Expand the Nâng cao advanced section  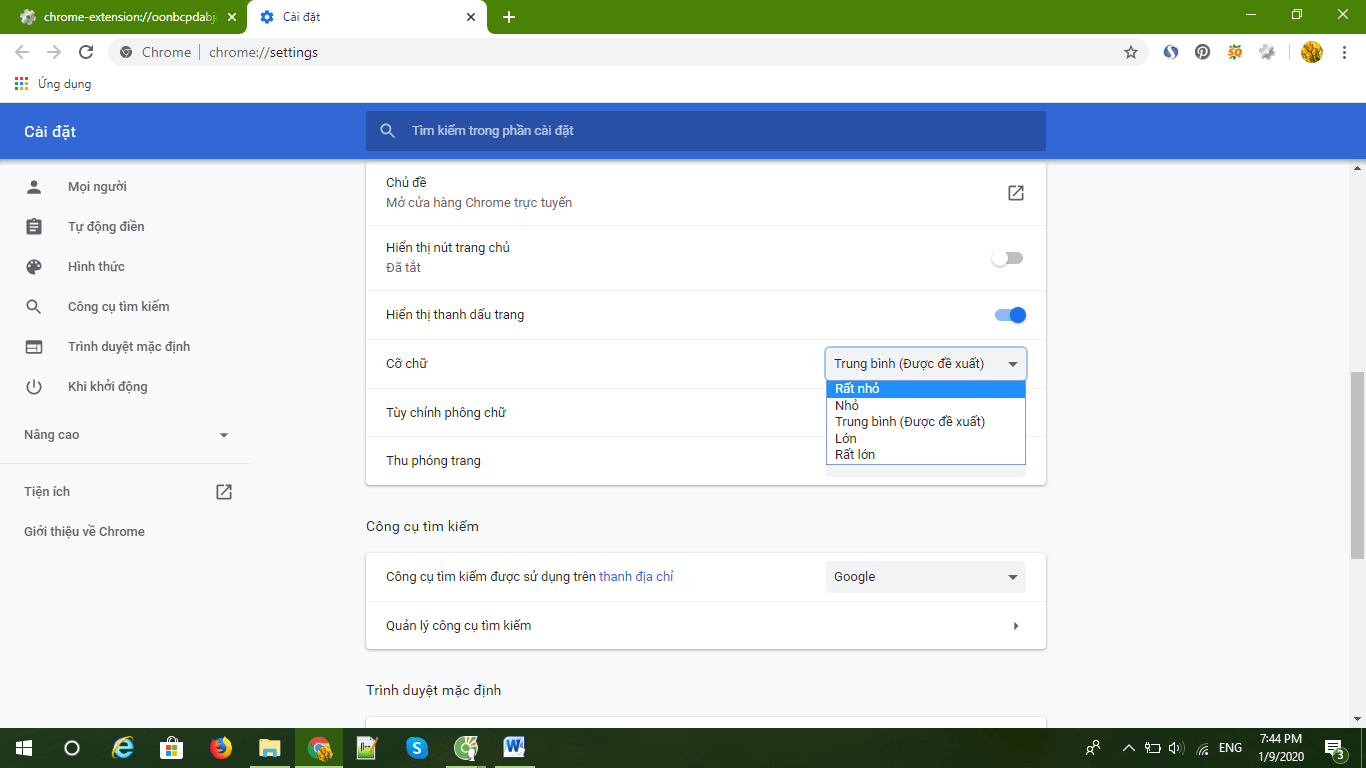pyautogui.click(x=126, y=435)
